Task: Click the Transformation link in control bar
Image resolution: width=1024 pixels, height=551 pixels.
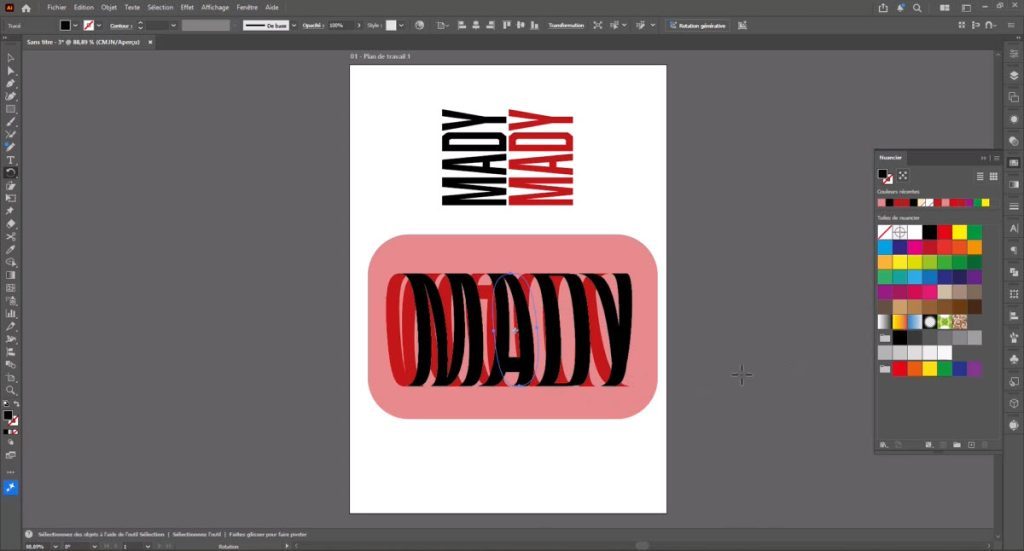Action: [565, 25]
